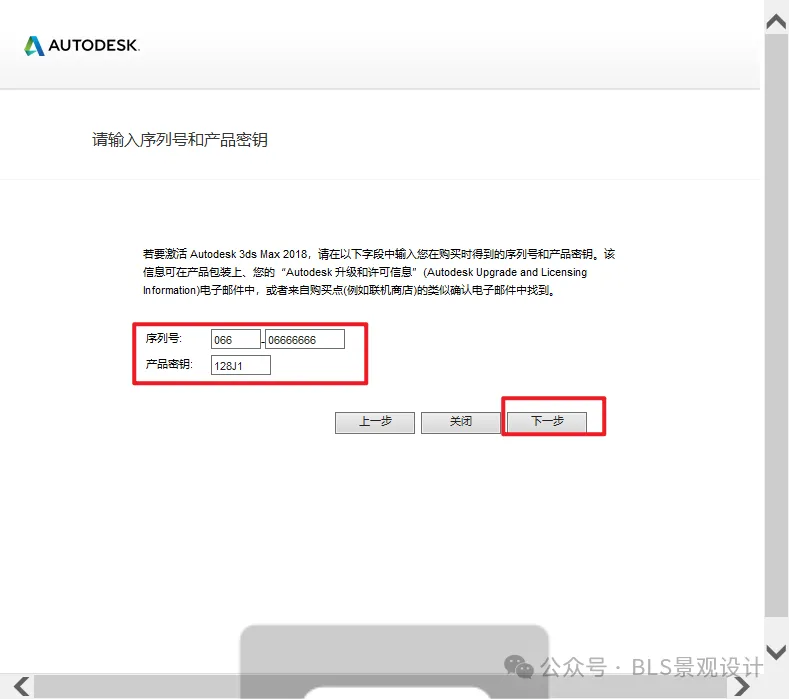Click the horizontal scrollbar right arrow
The width and height of the screenshot is (789, 699).
click(742, 686)
